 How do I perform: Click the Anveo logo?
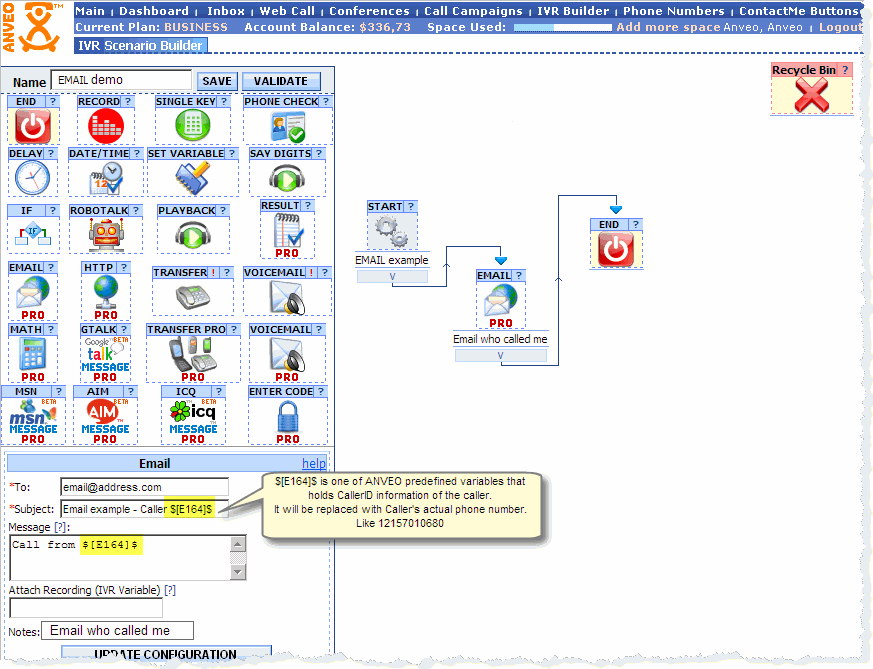click(x=33, y=27)
